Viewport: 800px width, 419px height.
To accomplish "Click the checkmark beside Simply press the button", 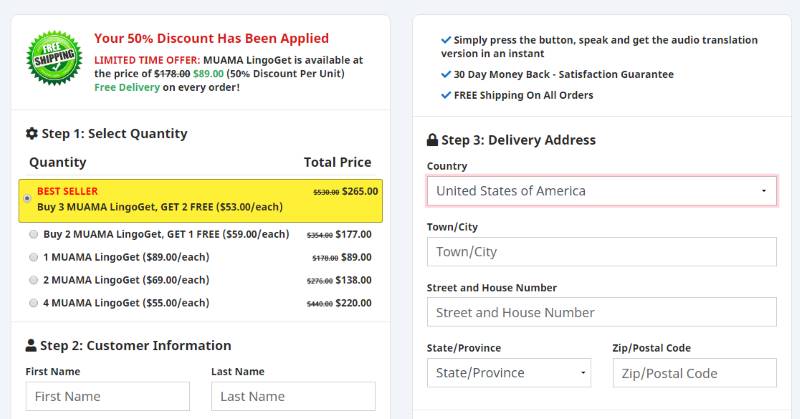I will 446,40.
